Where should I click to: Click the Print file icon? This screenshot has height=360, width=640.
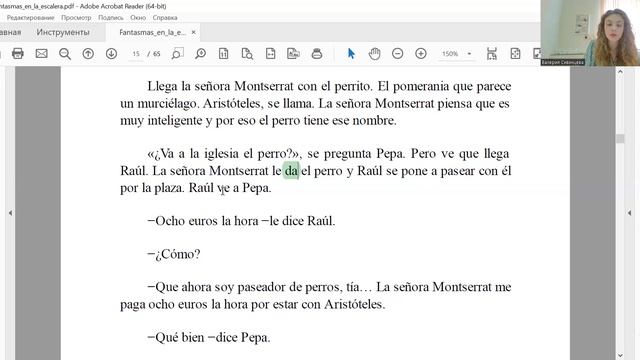[18, 53]
